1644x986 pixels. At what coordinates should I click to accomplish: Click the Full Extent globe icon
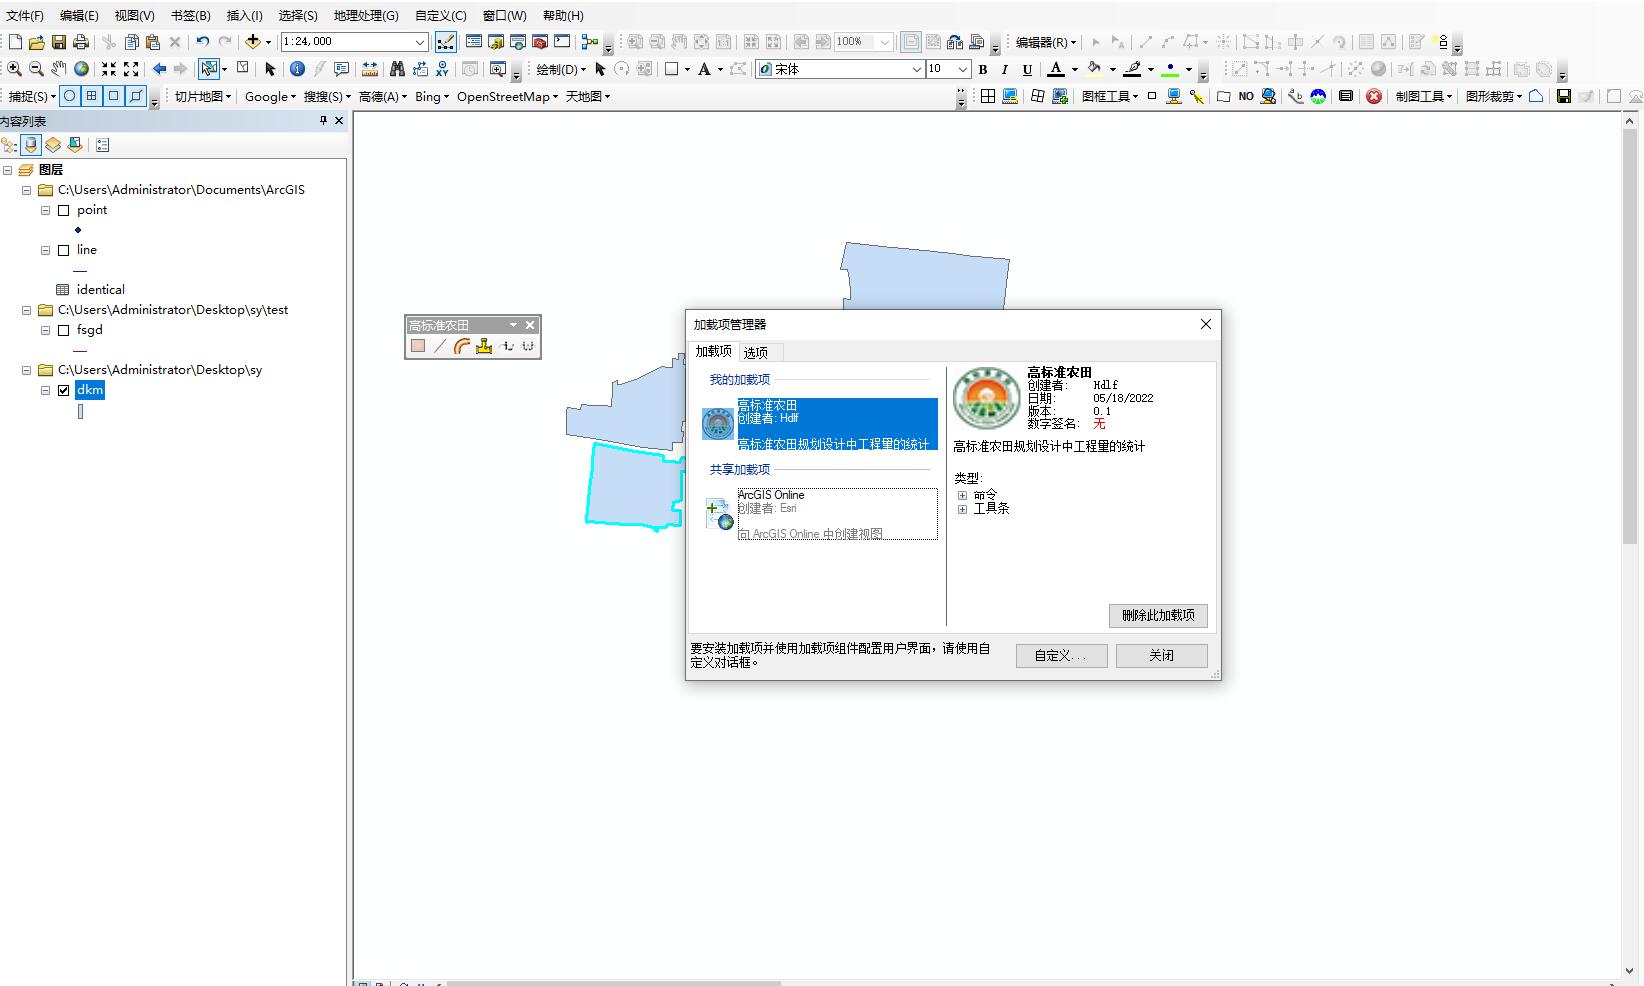[x=81, y=69]
